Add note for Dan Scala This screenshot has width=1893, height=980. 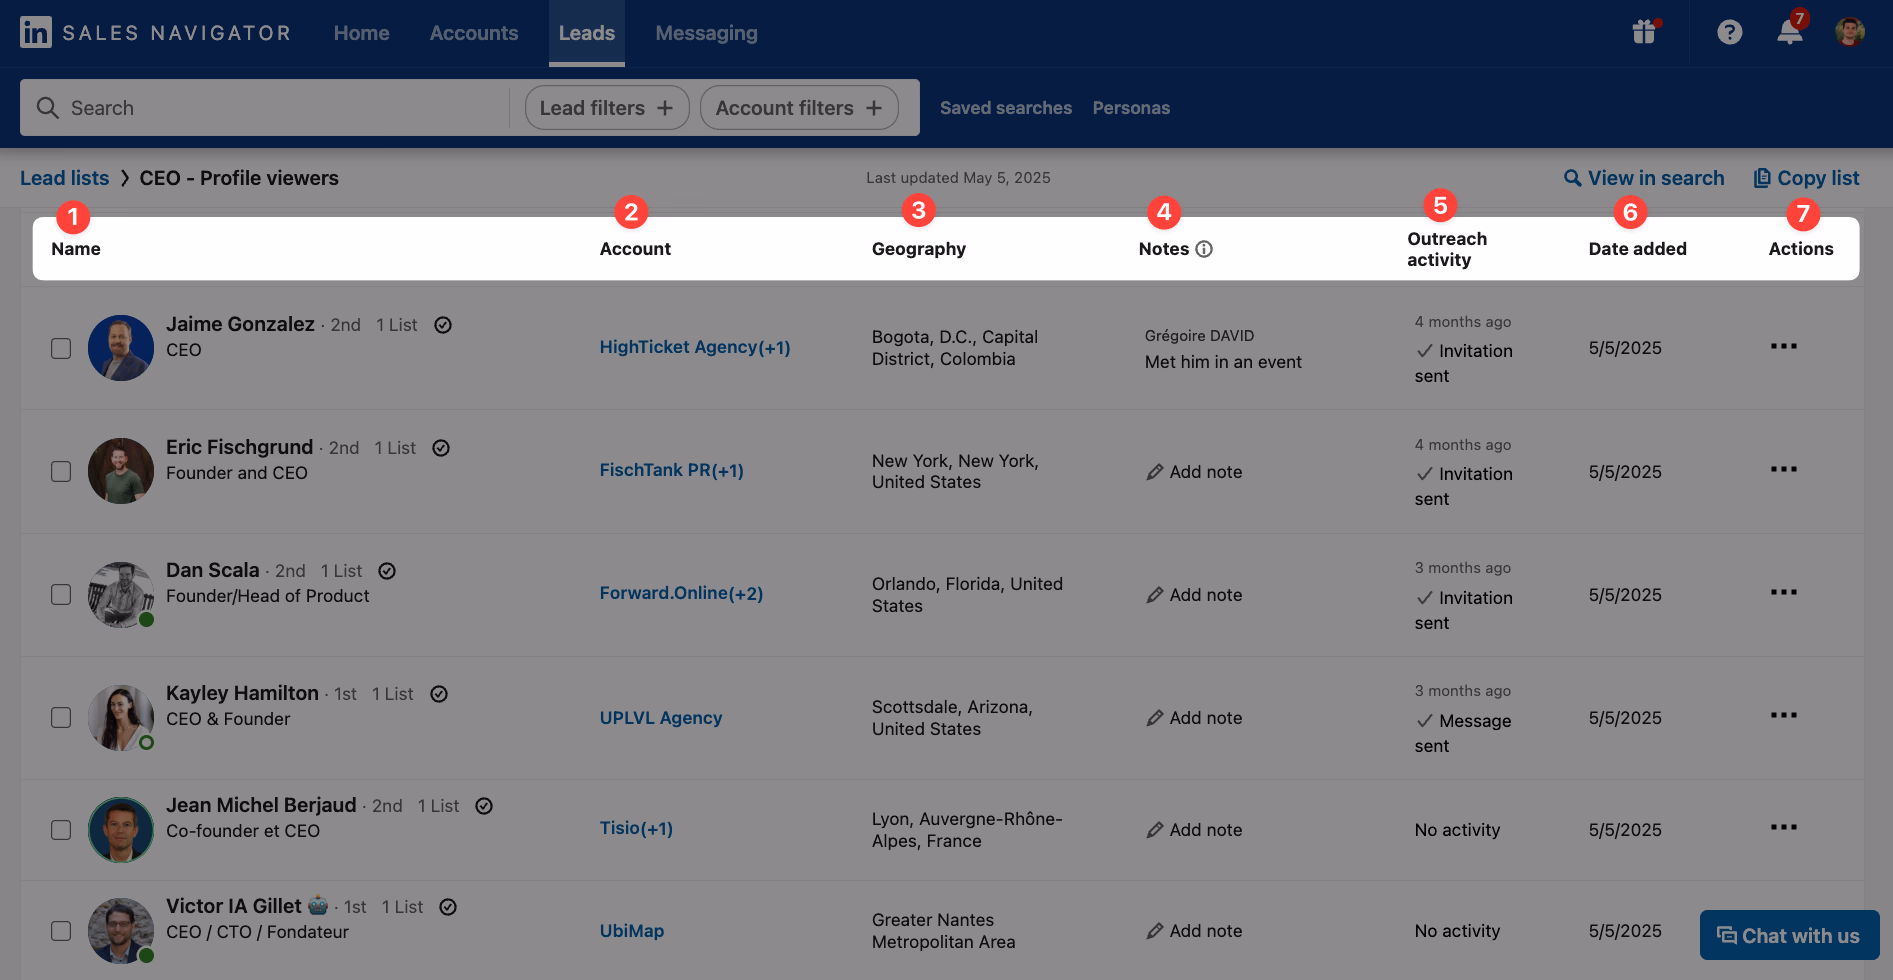point(1194,595)
